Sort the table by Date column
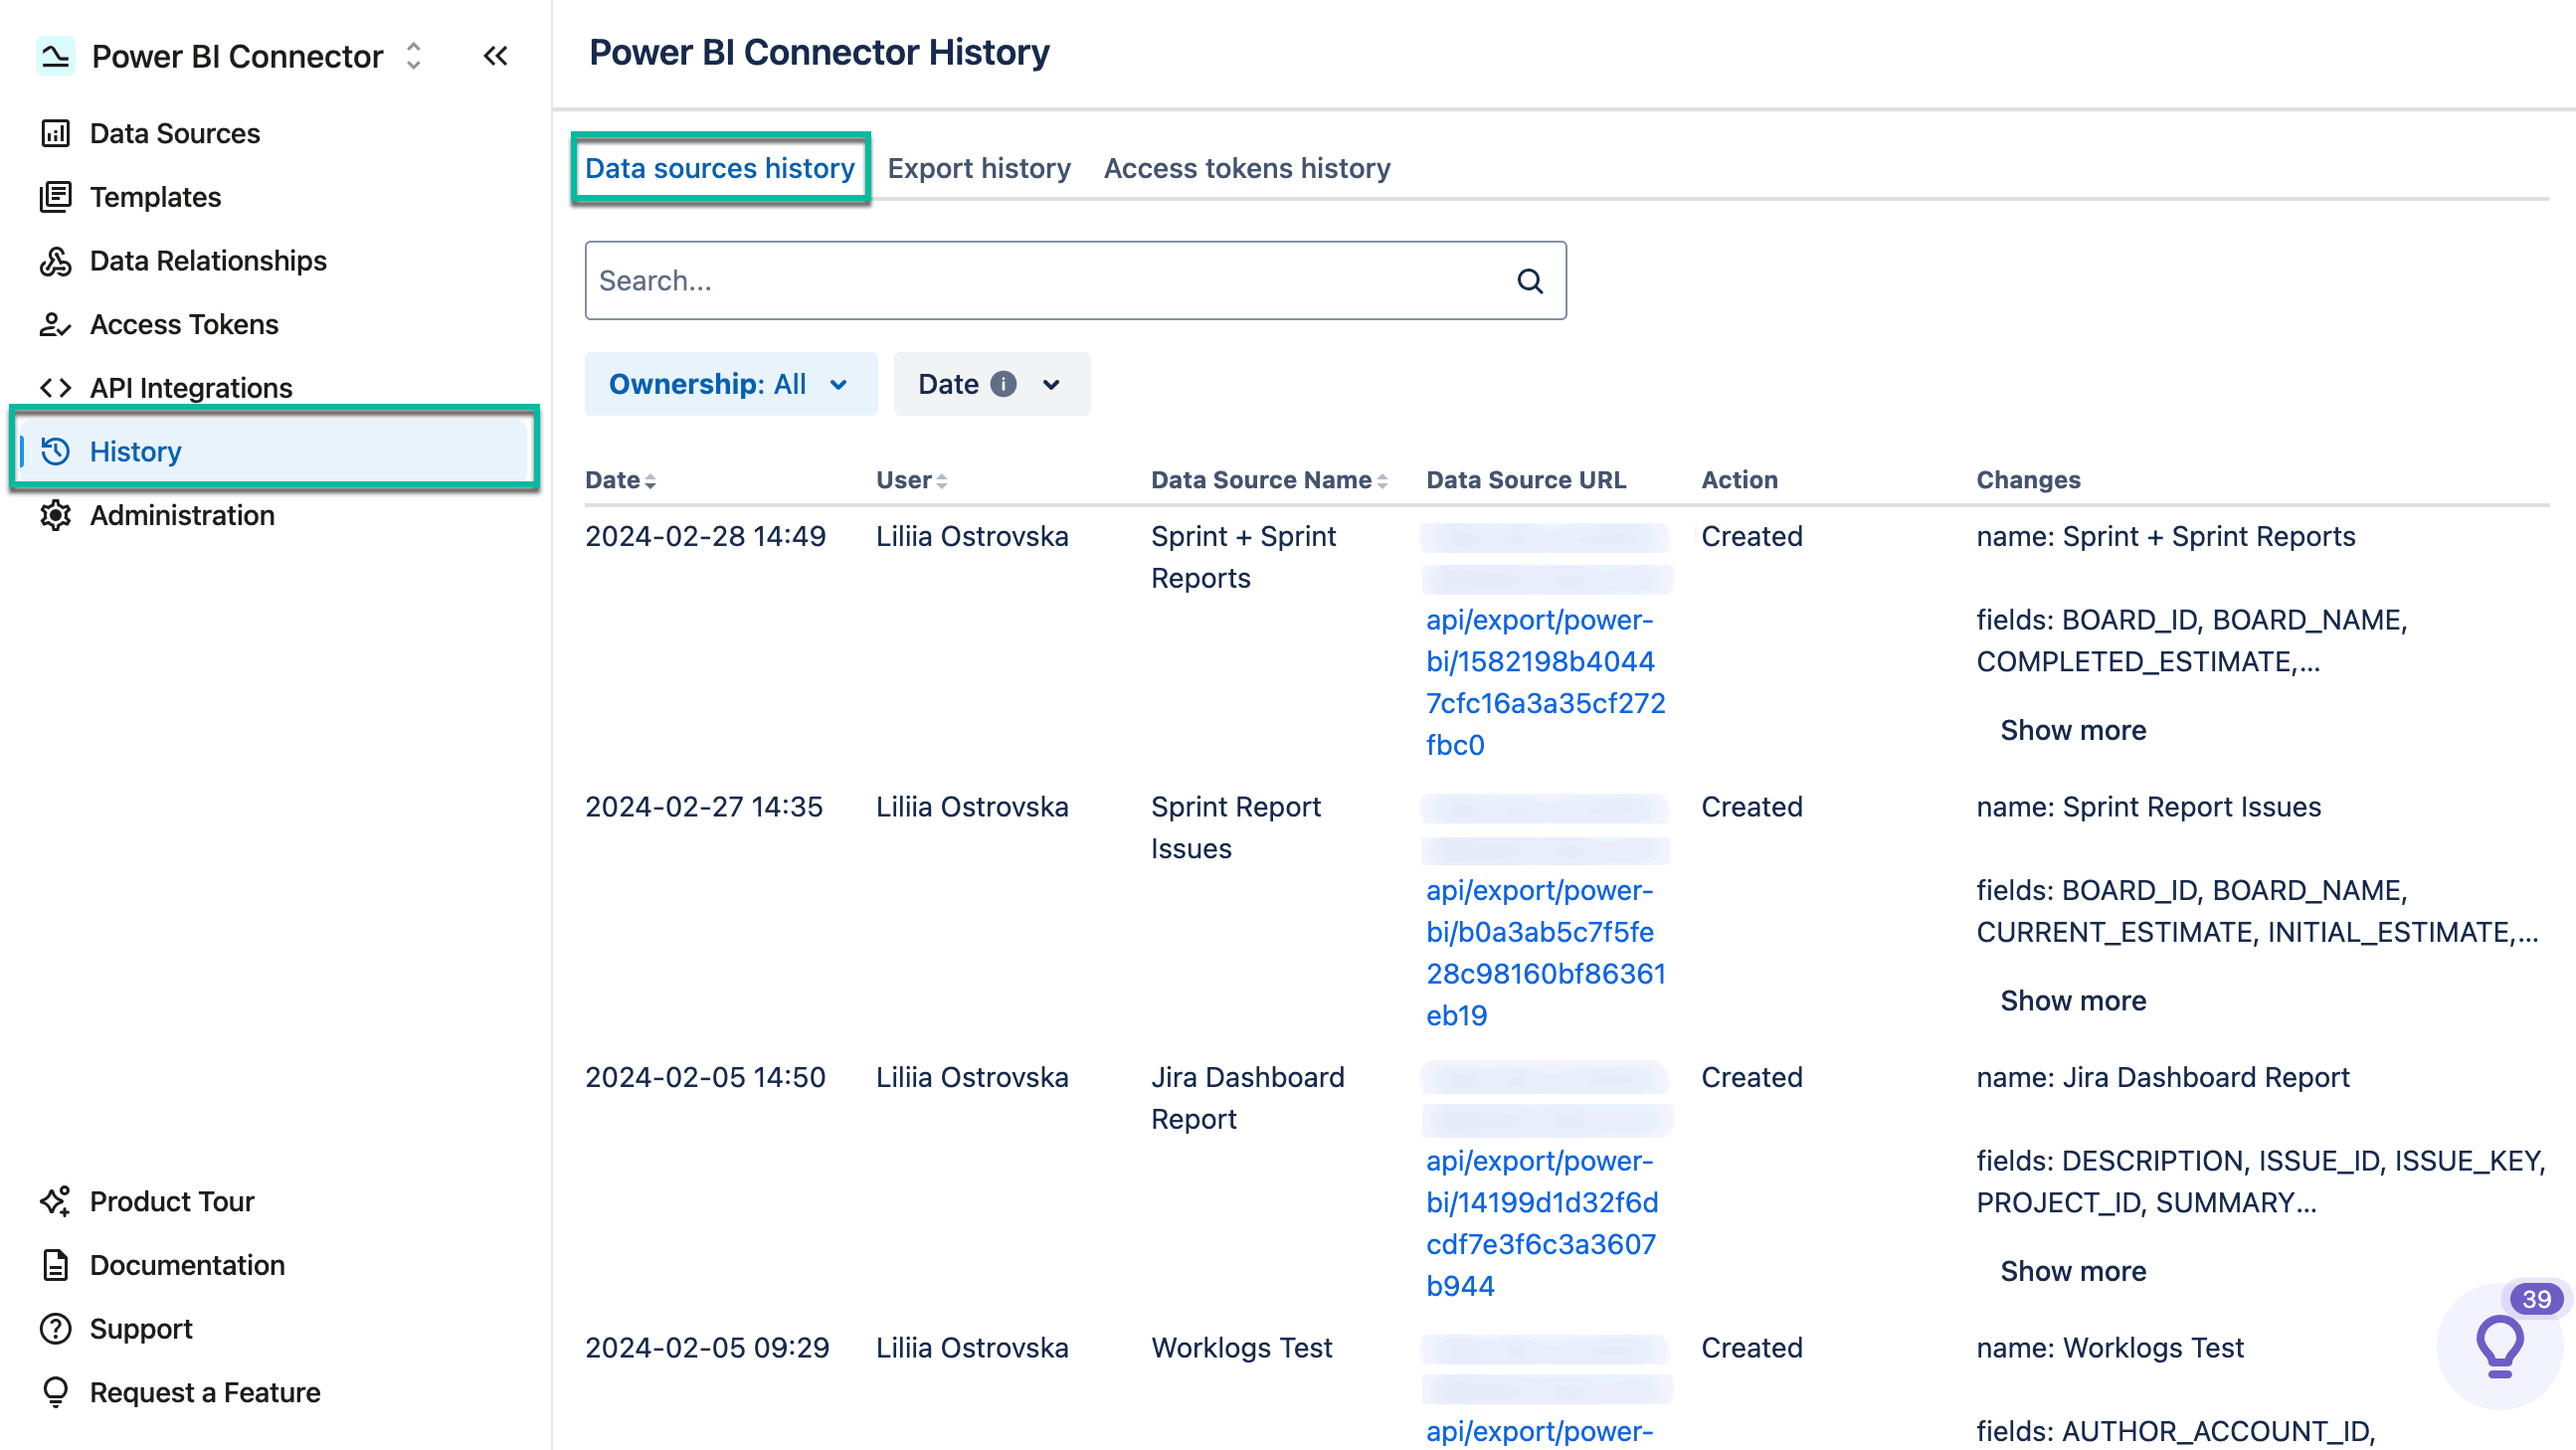2576x1450 pixels. pos(651,480)
